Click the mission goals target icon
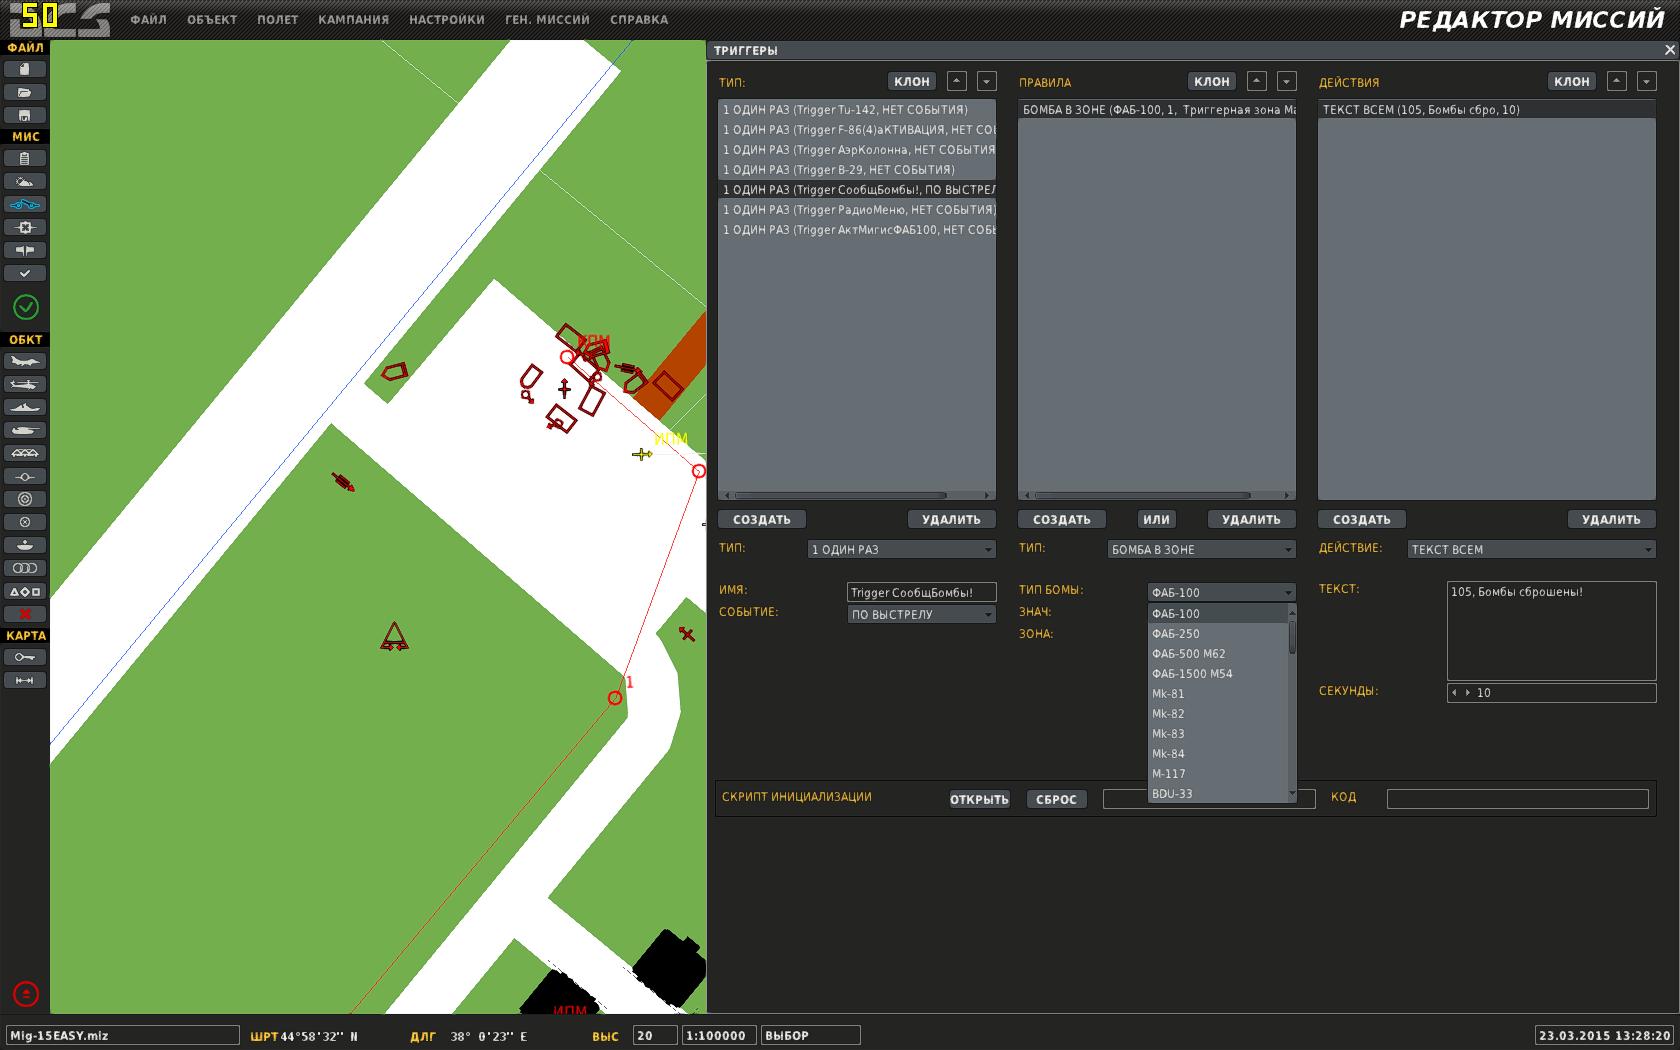 pyautogui.click(x=25, y=227)
